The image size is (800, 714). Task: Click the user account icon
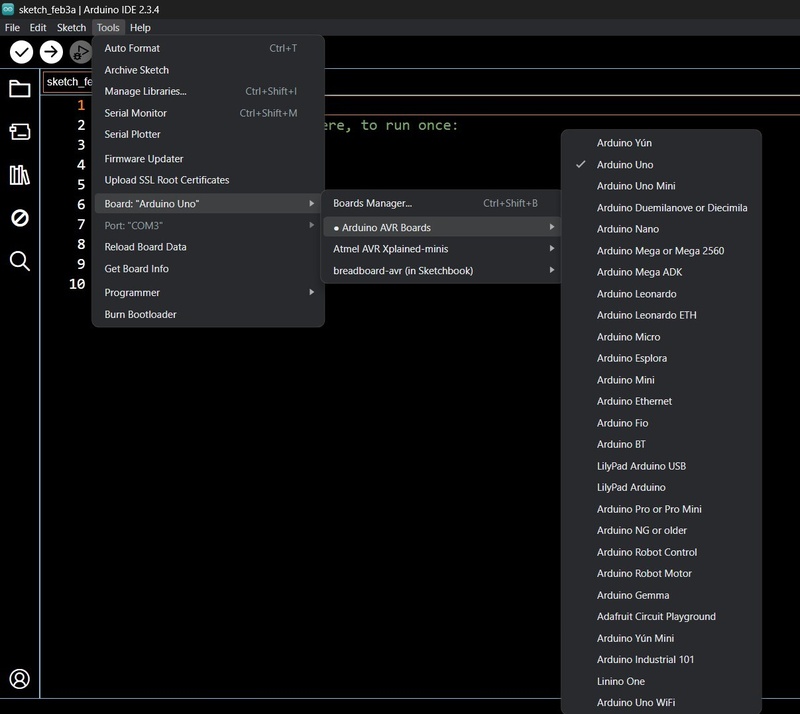20,679
